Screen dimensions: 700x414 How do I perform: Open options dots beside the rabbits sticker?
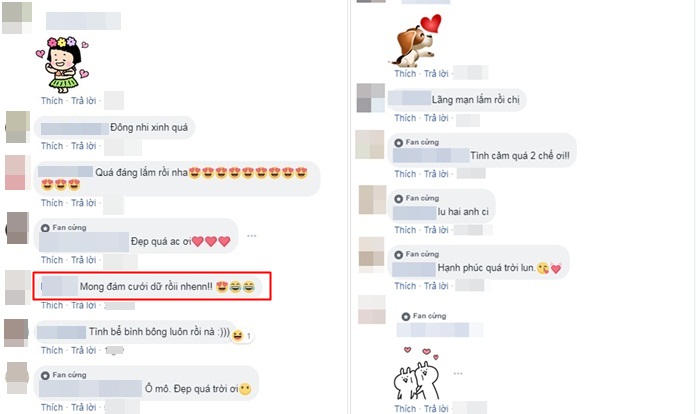pos(458,373)
